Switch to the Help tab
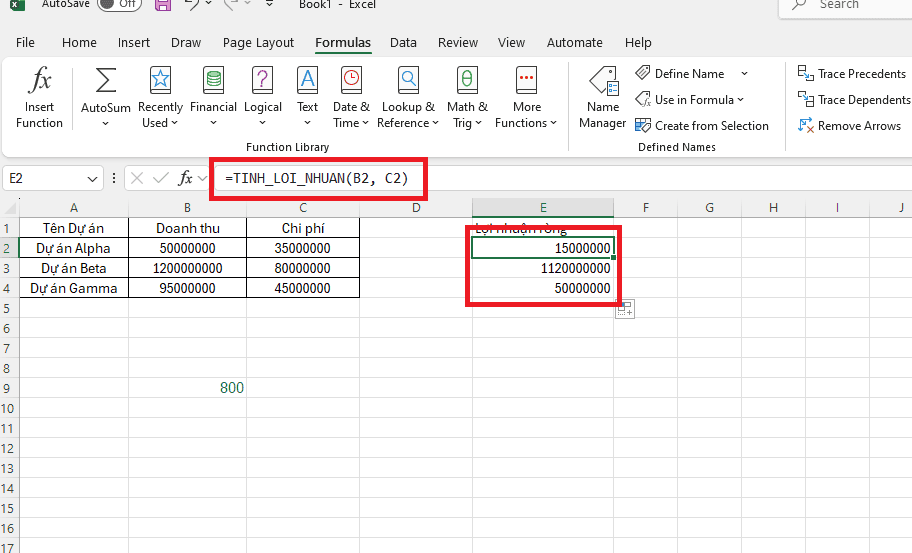912x553 pixels. tap(638, 42)
